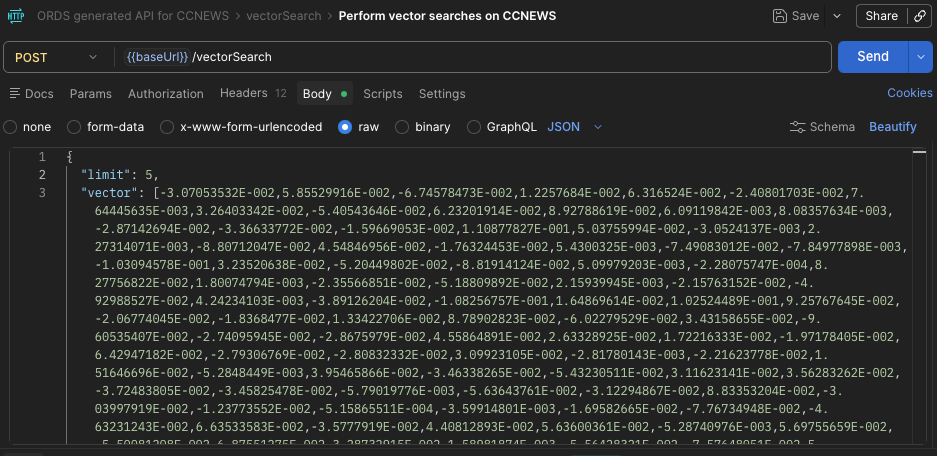
Task: Choose x-www-form-urlencoded body type
Action: [x=166, y=127]
